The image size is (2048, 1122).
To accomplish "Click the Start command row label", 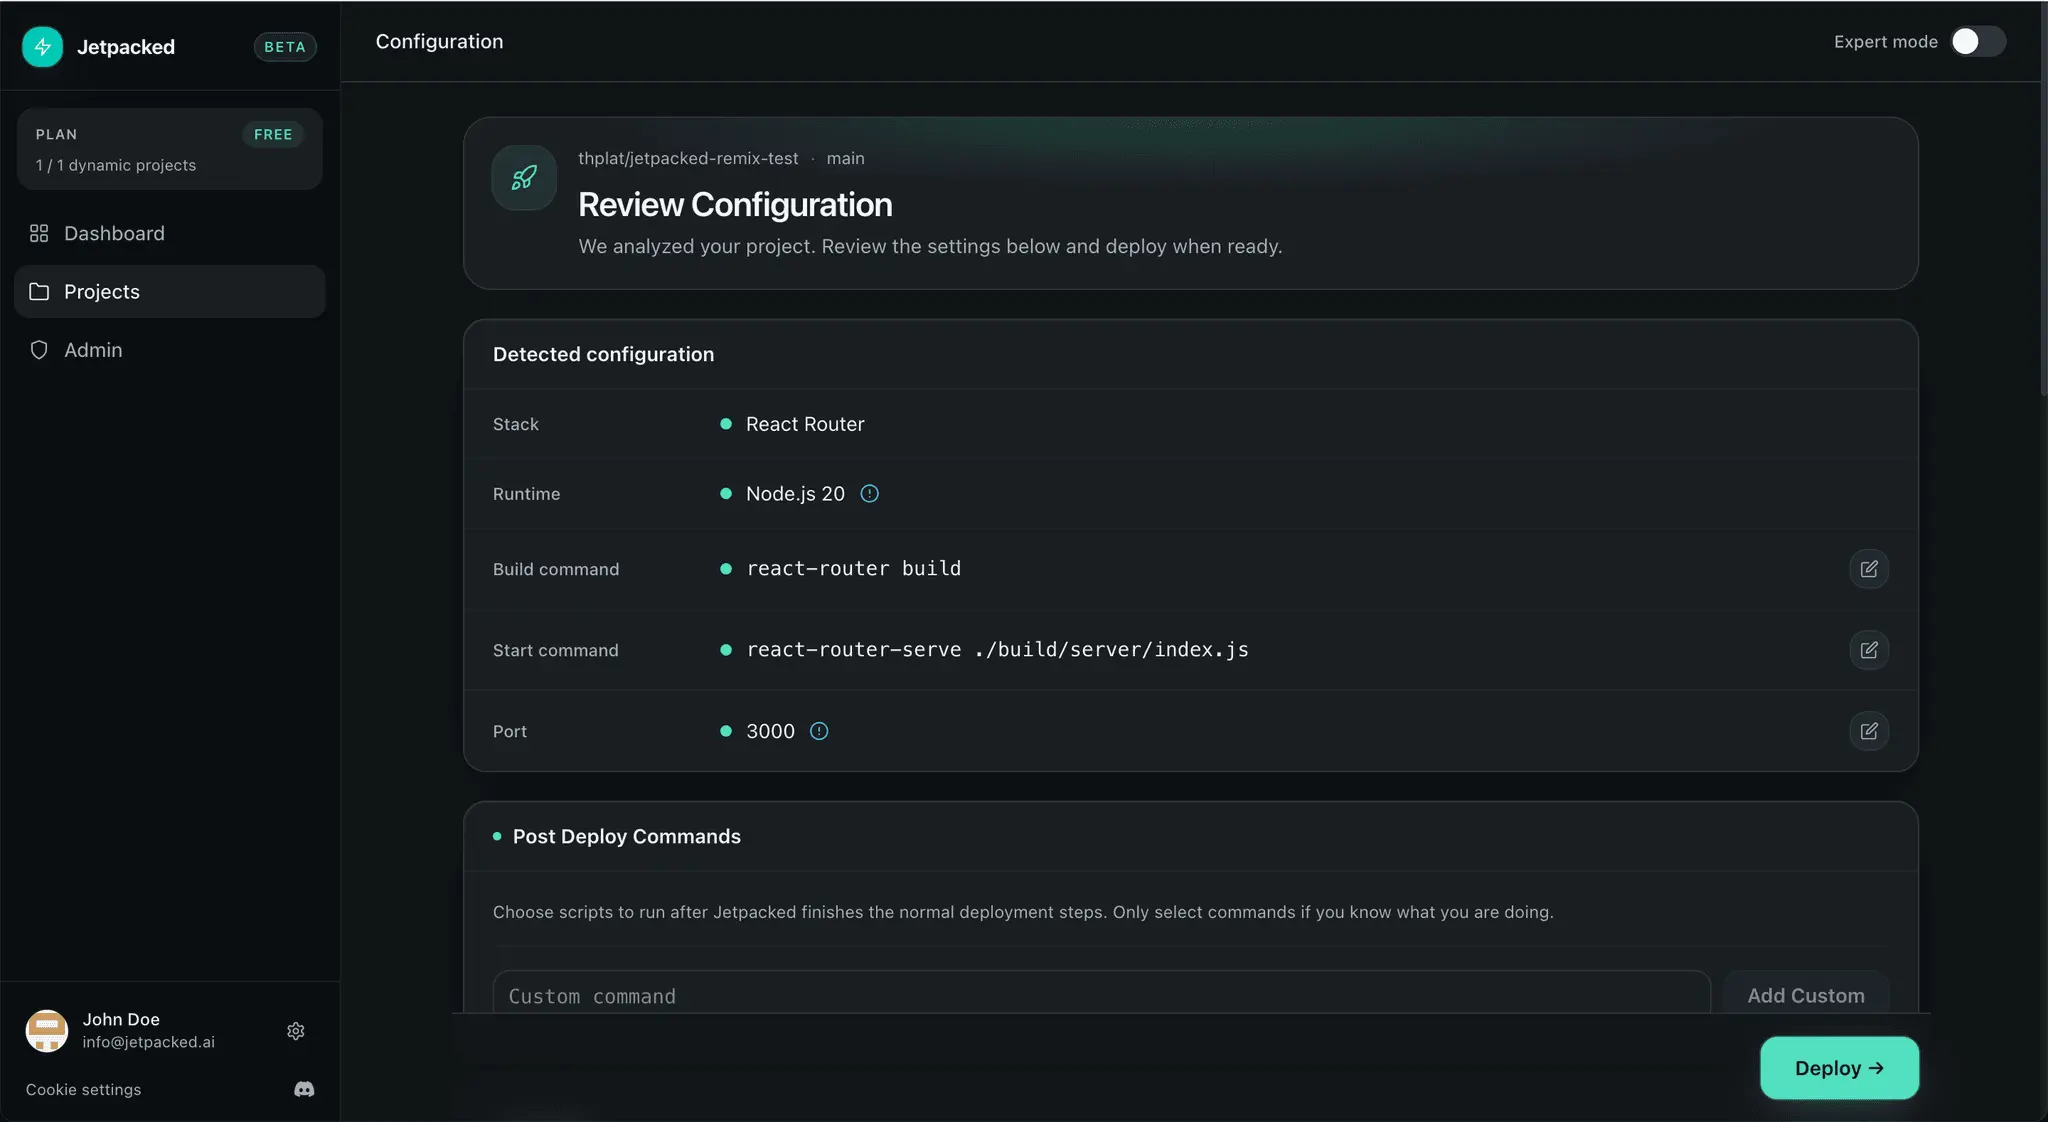I will click(x=555, y=650).
